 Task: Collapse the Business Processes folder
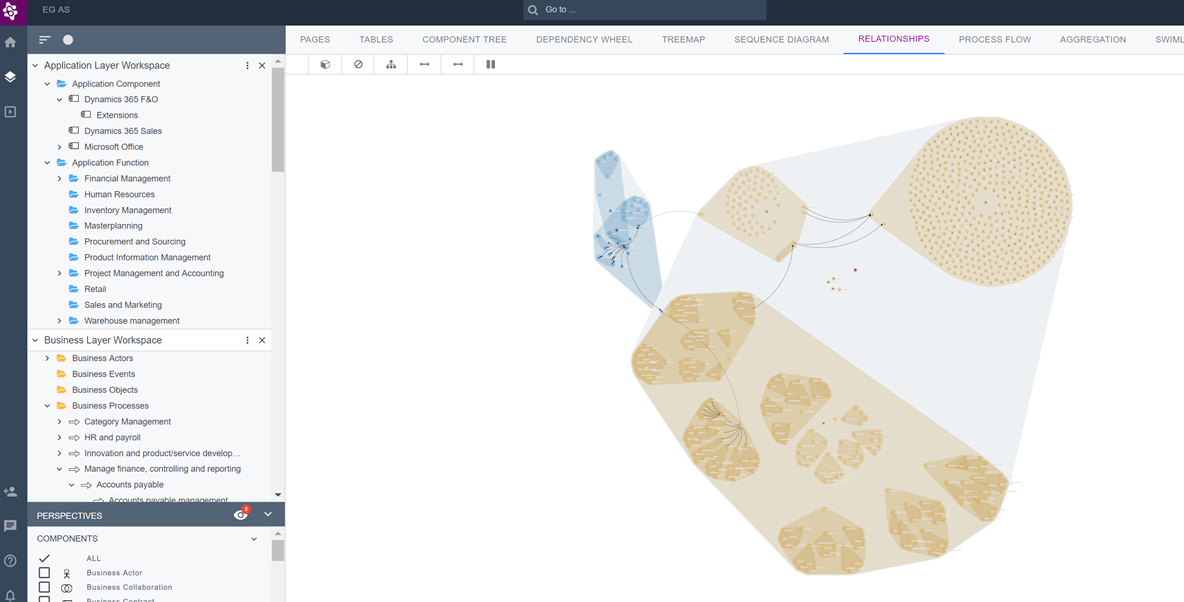[47, 406]
